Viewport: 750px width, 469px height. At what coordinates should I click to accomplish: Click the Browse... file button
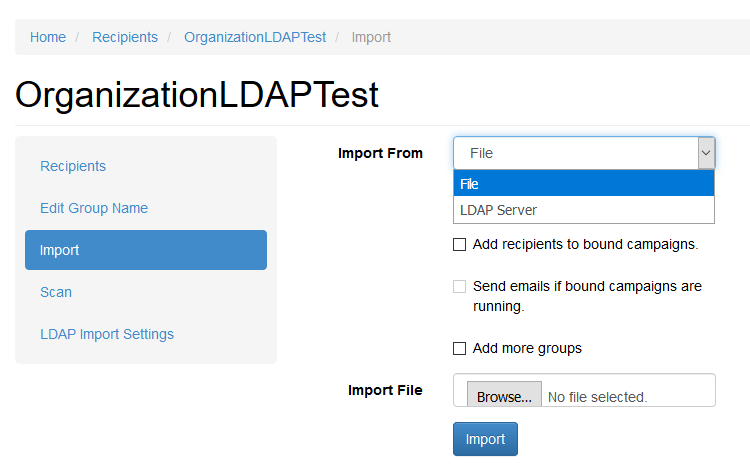pyautogui.click(x=504, y=394)
